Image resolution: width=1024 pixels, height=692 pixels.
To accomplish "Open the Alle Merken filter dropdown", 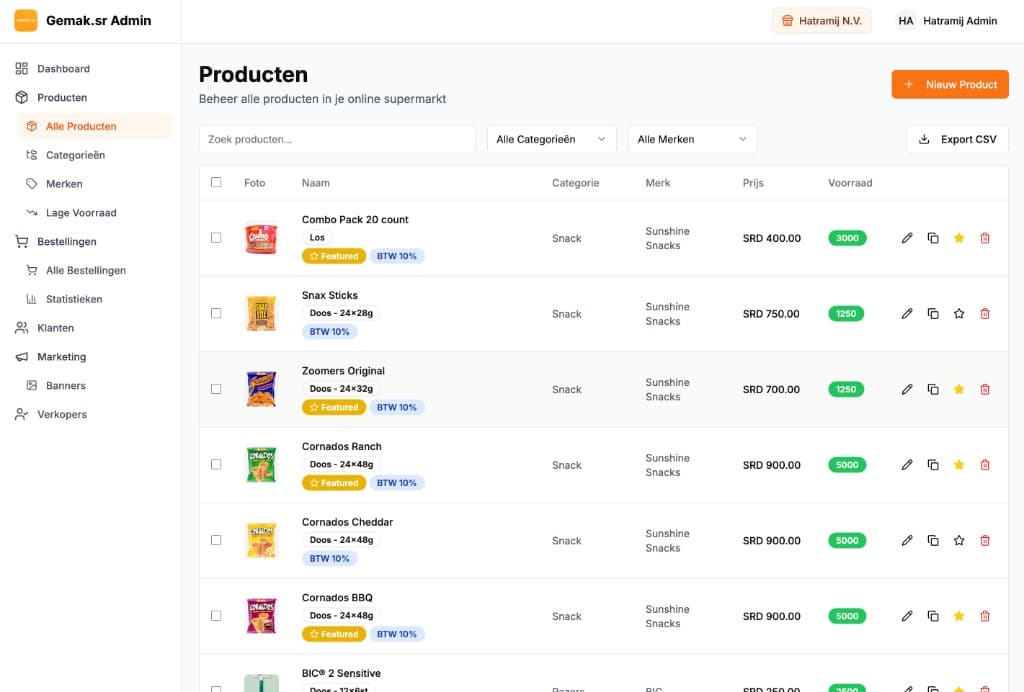I will pos(692,139).
